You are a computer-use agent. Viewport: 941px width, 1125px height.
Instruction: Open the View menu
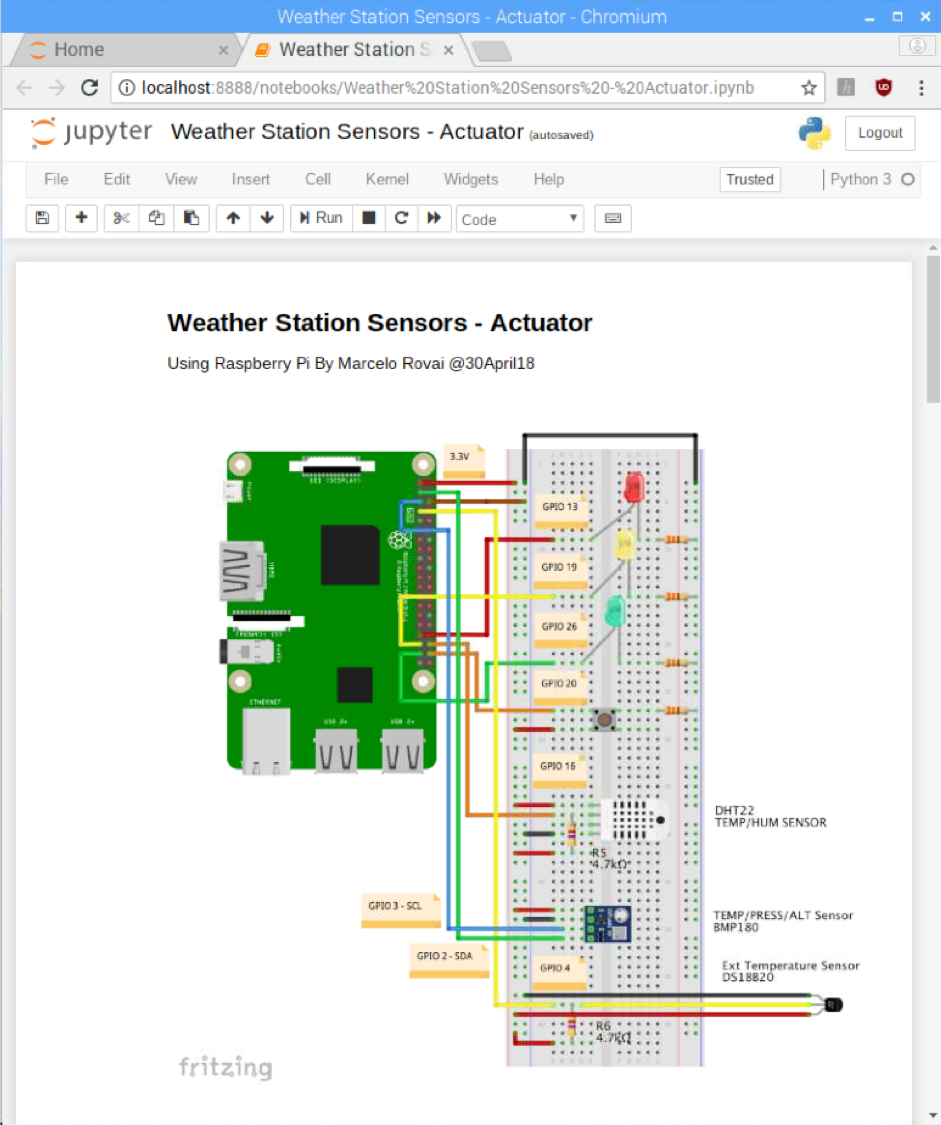tap(181, 179)
